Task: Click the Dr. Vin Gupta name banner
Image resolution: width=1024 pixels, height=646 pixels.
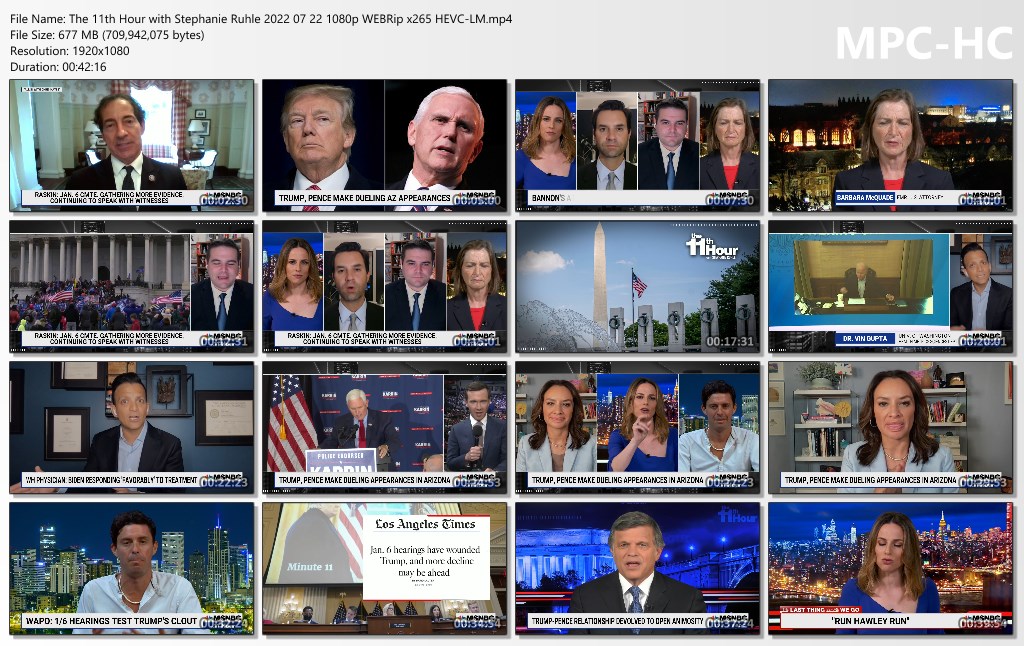Action: [x=865, y=338]
